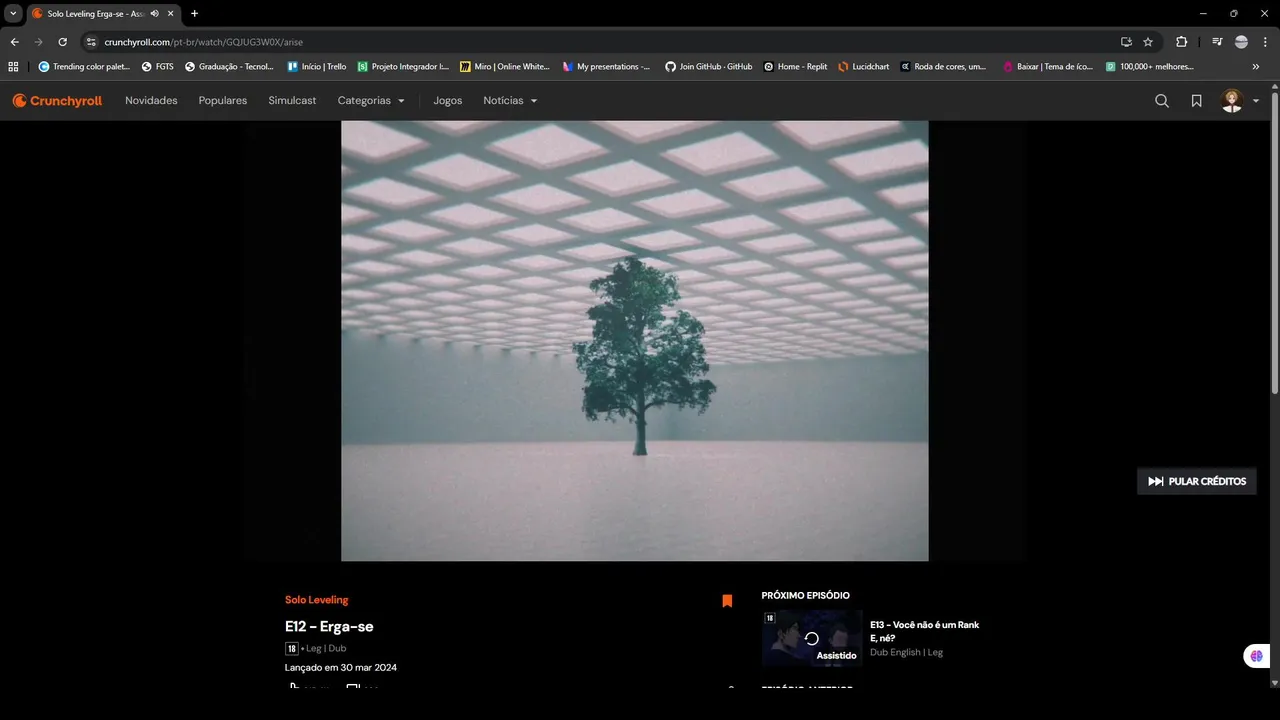1280x720 pixels.
Task: Click the Crunchyroll logo
Action: coord(57,101)
